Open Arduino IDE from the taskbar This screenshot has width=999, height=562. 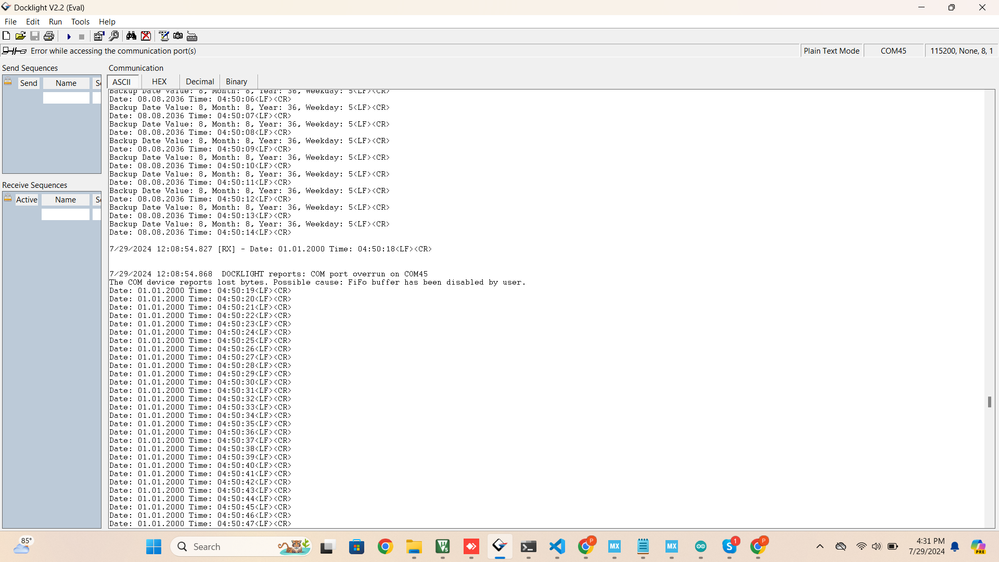pos(701,547)
